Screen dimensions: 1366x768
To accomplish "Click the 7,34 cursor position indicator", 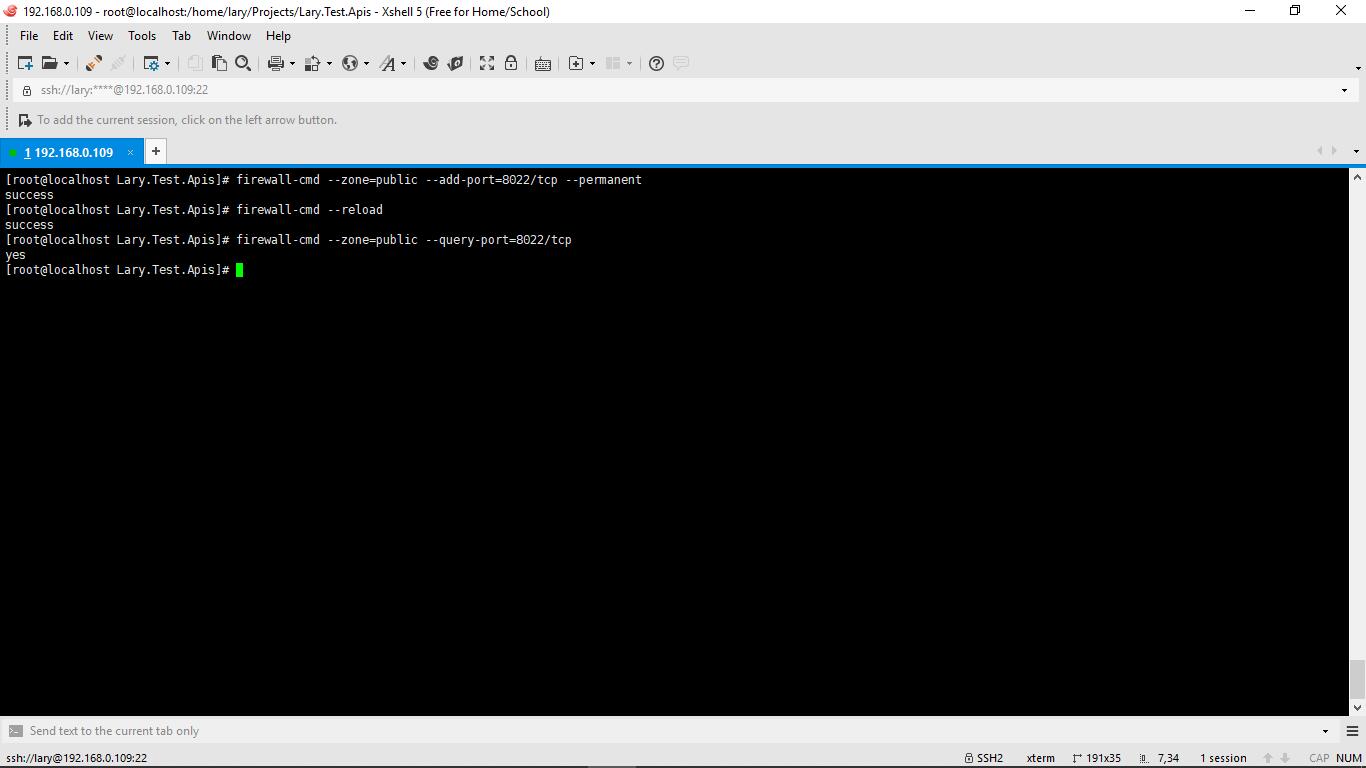I will pyautogui.click(x=1159, y=758).
